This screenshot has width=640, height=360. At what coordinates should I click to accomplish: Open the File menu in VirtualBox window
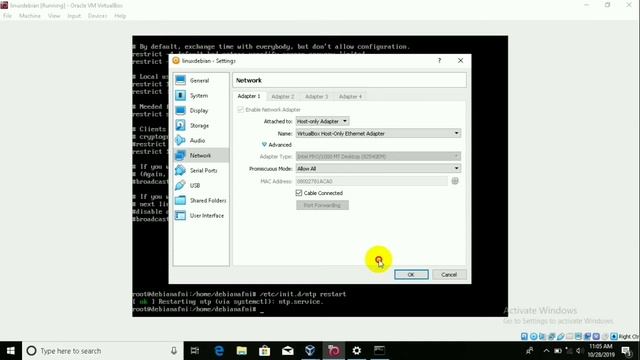pos(7,16)
